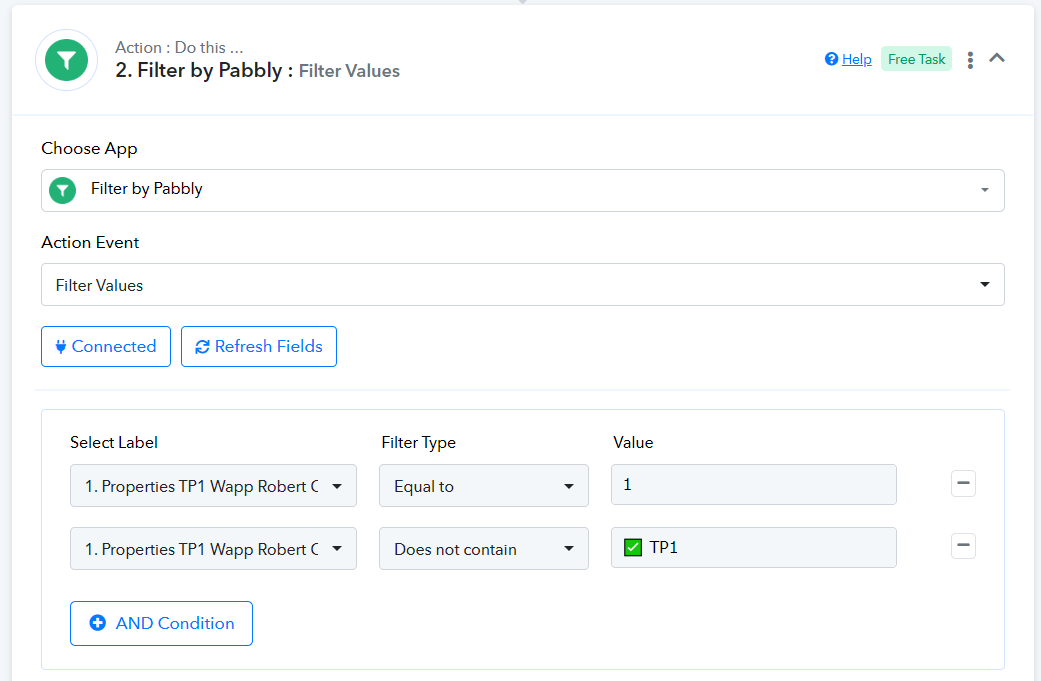Viewport: 1041px width, 681px height.
Task: Remove the Equal to condition row
Action: coord(963,483)
